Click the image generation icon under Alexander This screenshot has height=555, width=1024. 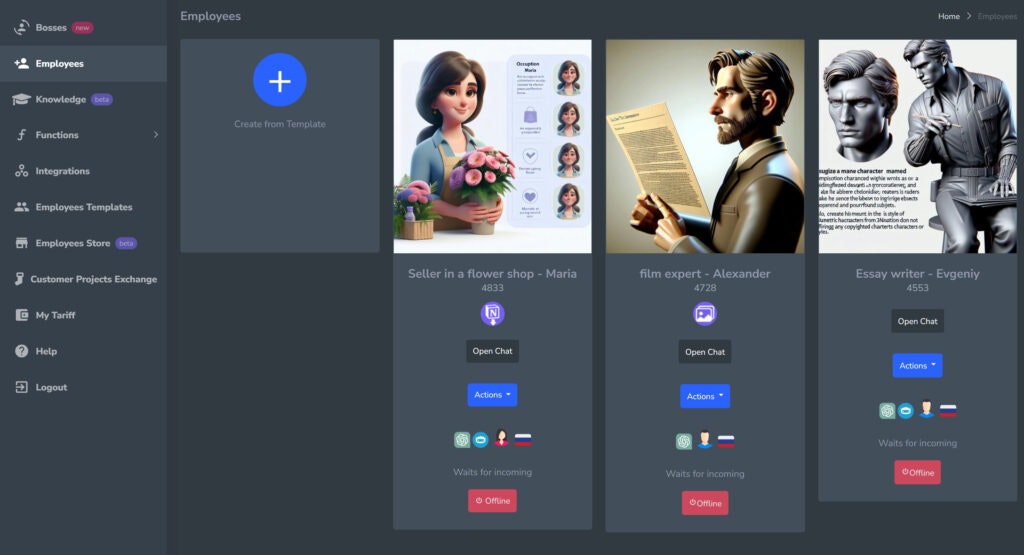705,314
